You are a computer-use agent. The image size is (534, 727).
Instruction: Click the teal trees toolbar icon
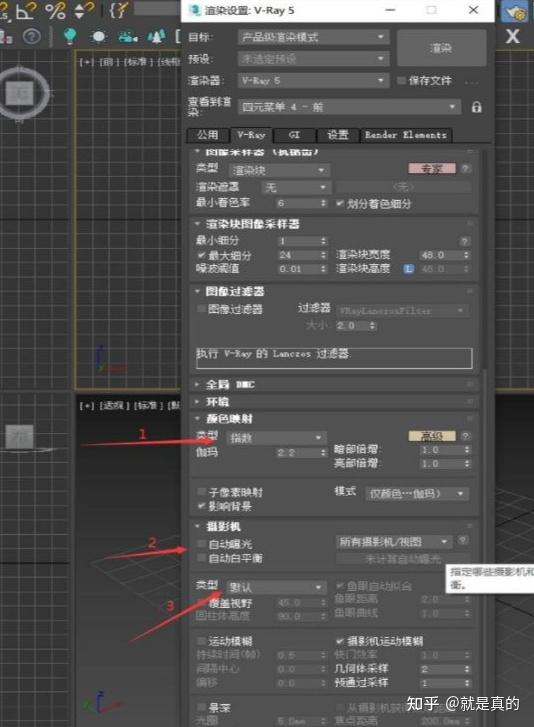[156, 36]
